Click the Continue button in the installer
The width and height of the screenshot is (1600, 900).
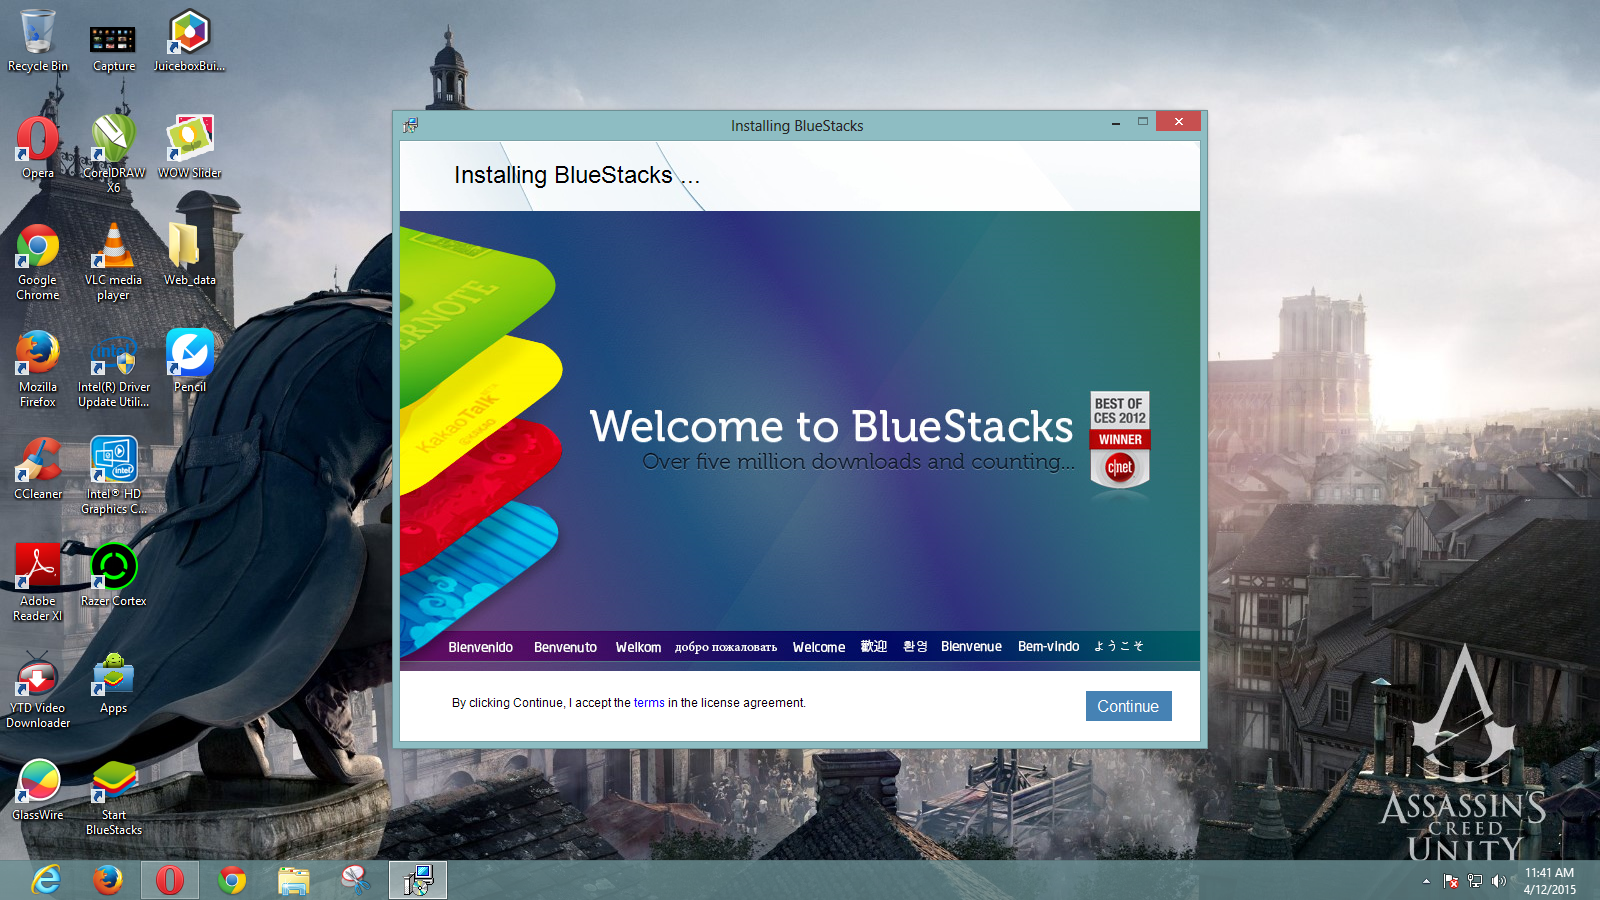click(1128, 706)
